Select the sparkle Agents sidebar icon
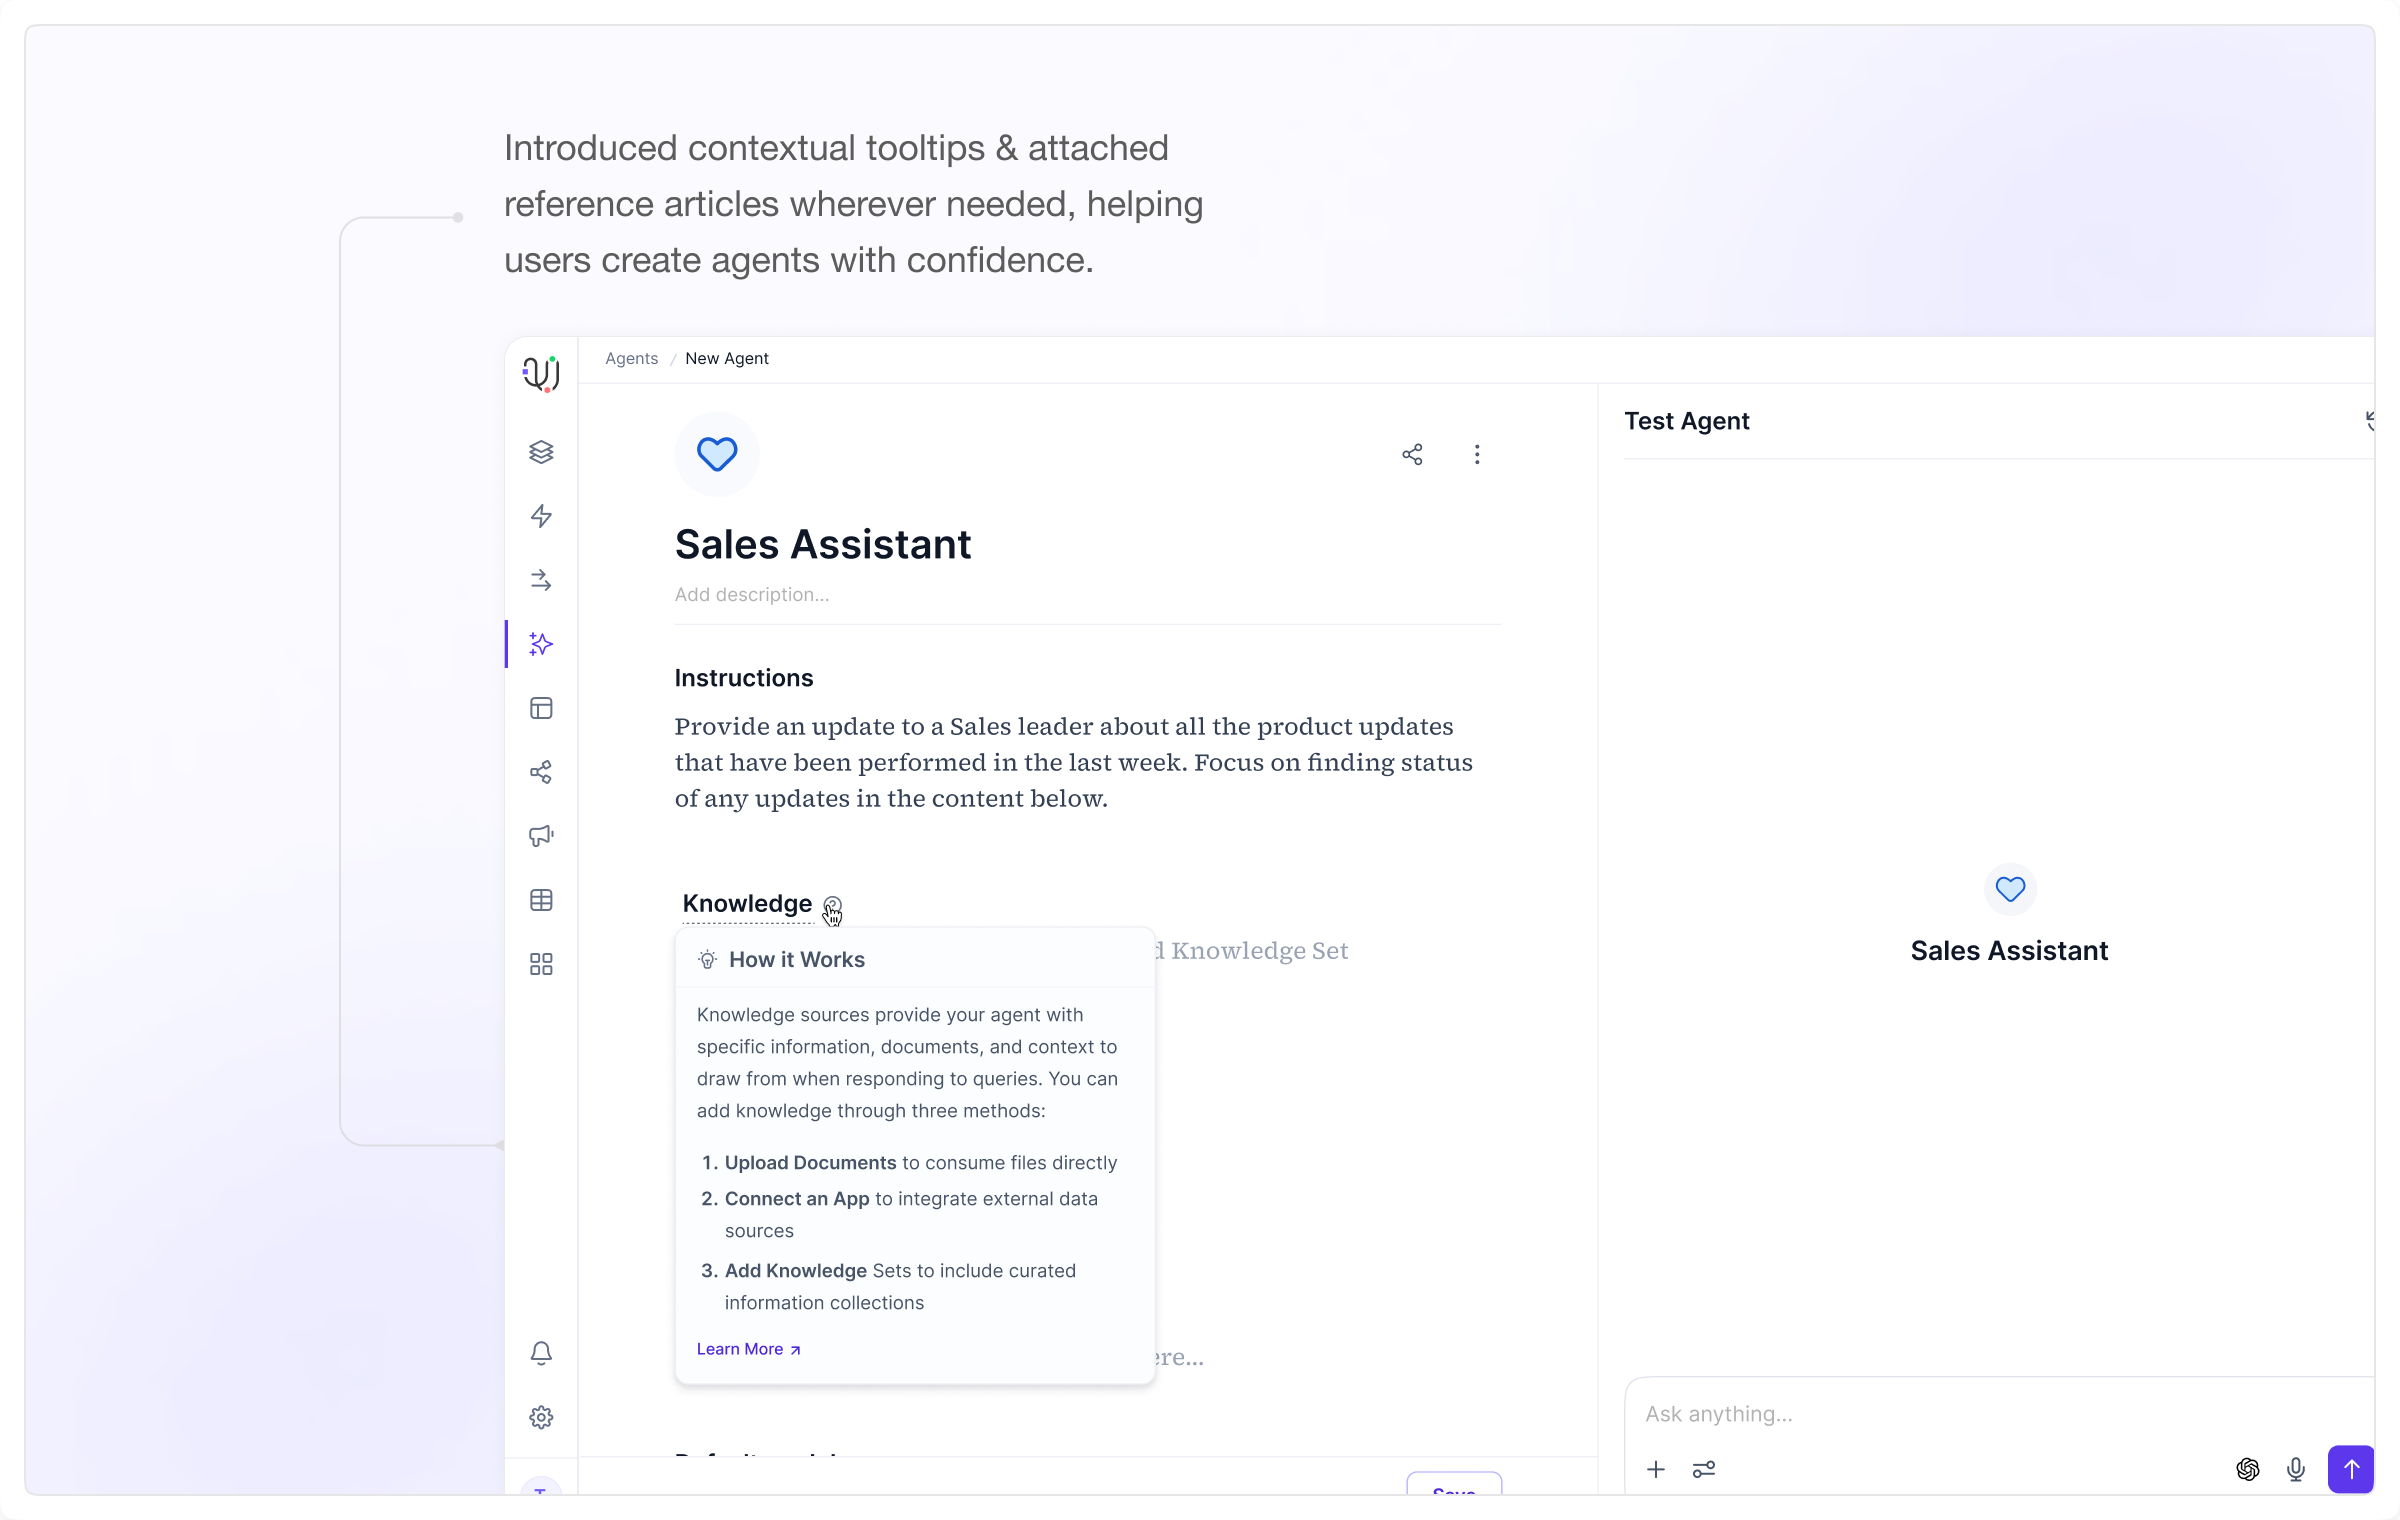Screen dimensions: 2400x1520 tap(541, 644)
